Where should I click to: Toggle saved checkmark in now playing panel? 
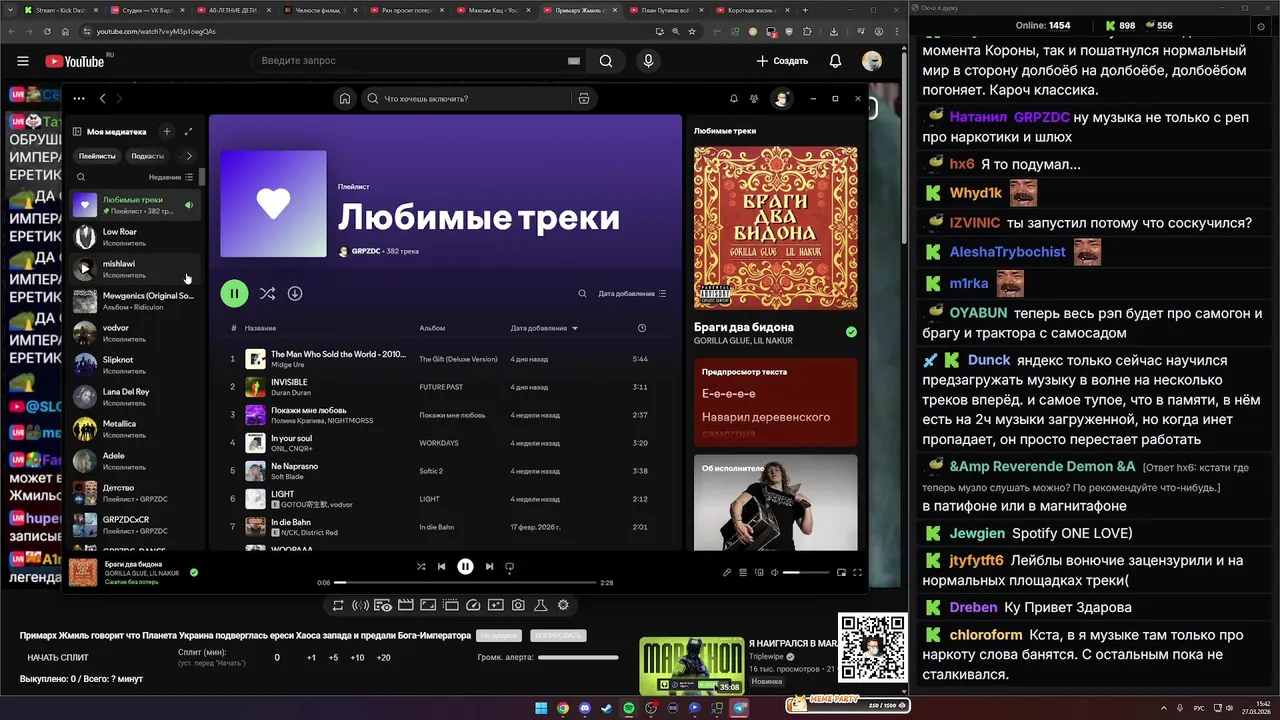click(851, 332)
